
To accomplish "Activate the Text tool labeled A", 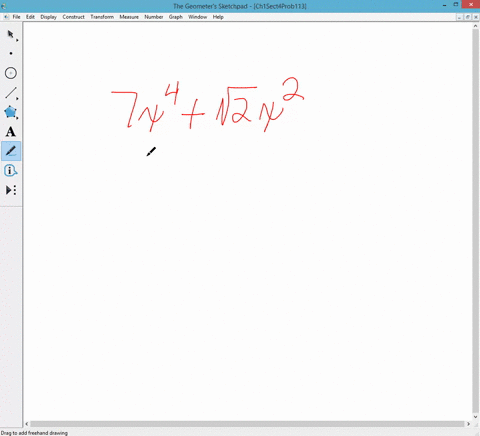I will click(11, 132).
